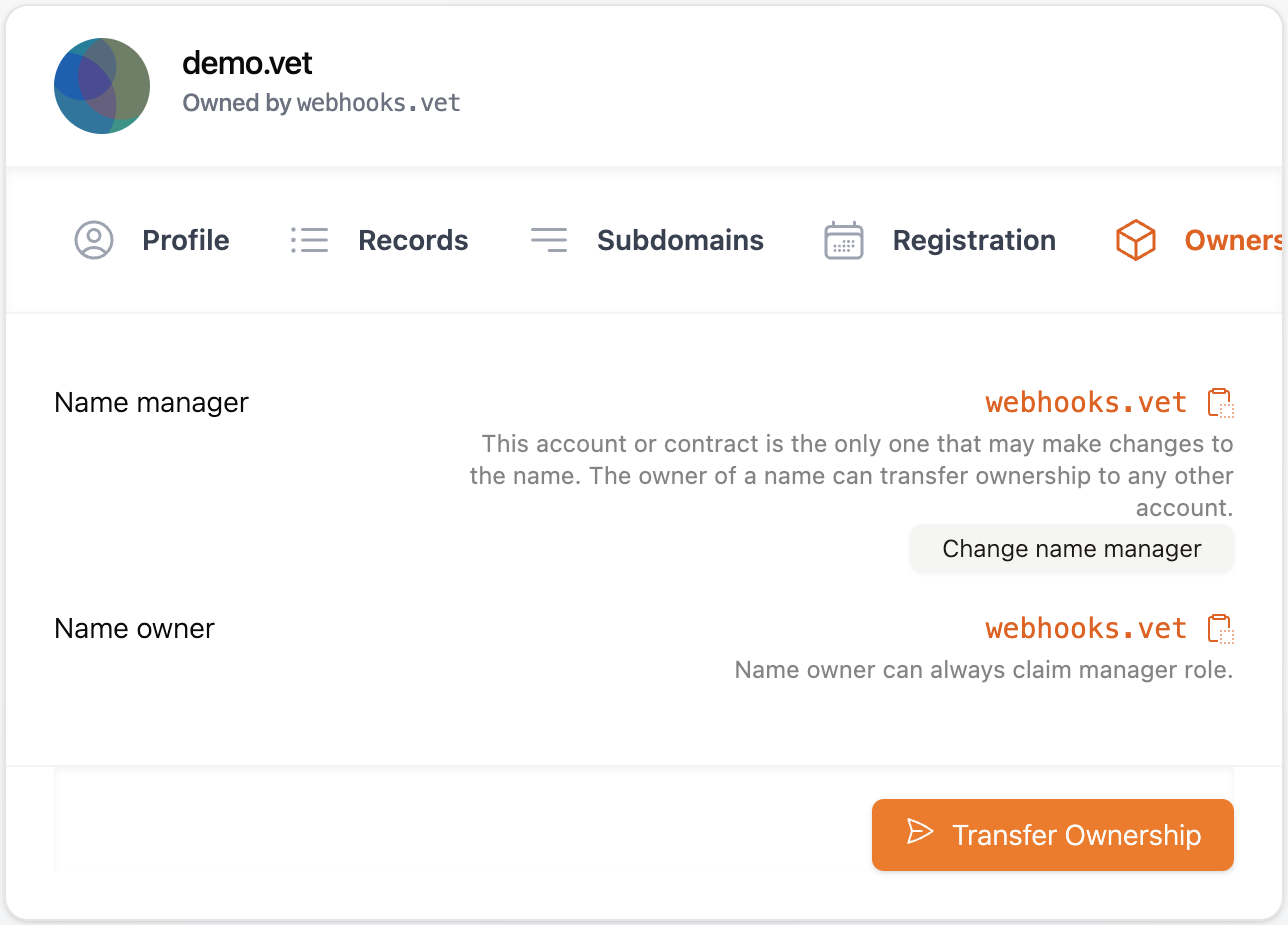The height and width of the screenshot is (925, 1288).
Task: Click webhooks.vet in the Owned by header
Action: tap(378, 103)
